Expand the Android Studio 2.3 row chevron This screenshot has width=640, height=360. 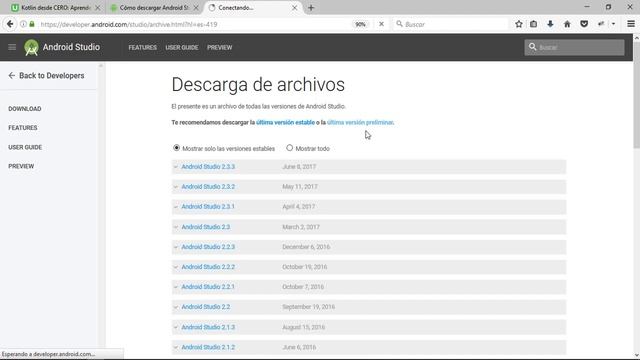pyautogui.click(x=176, y=227)
